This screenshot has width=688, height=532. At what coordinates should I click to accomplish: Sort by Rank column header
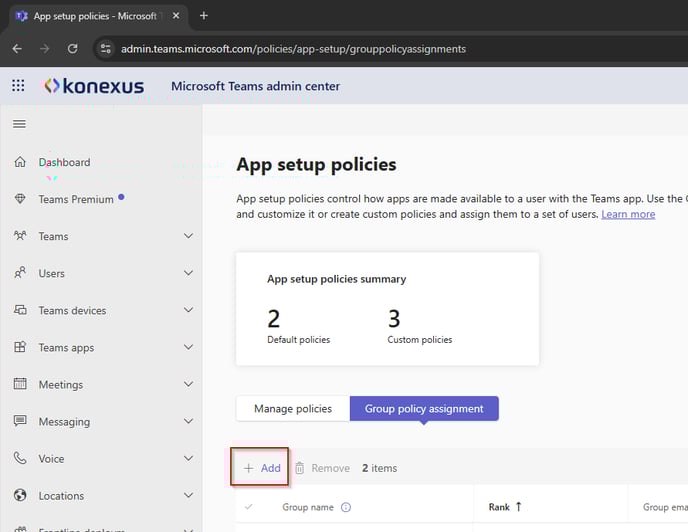pos(499,507)
